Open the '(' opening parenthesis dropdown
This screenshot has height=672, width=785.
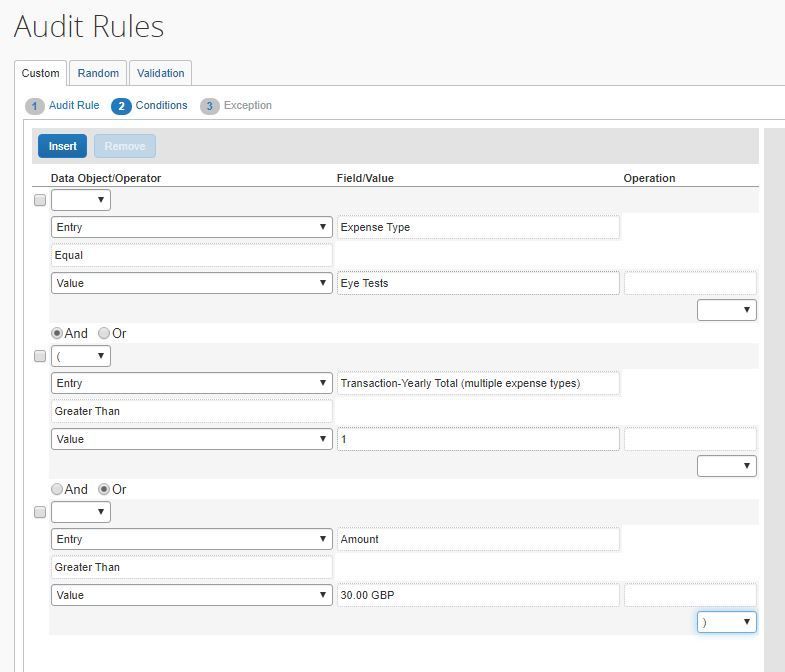[x=81, y=356]
